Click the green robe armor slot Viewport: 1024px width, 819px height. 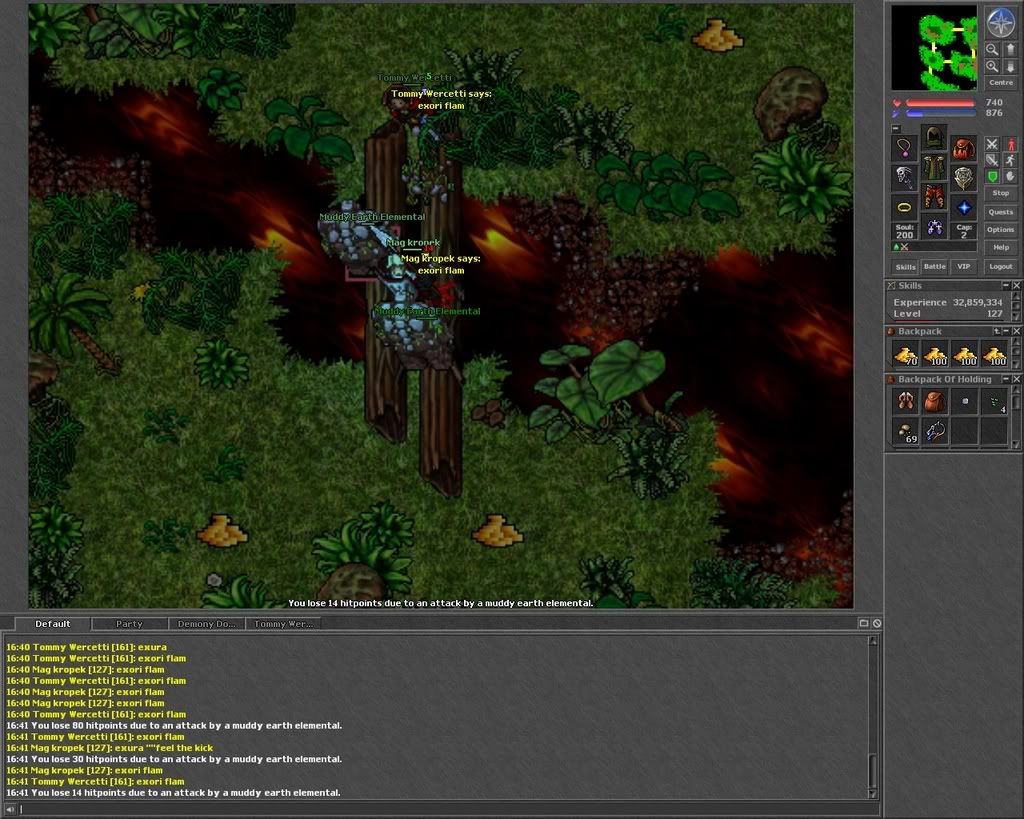tap(934, 168)
